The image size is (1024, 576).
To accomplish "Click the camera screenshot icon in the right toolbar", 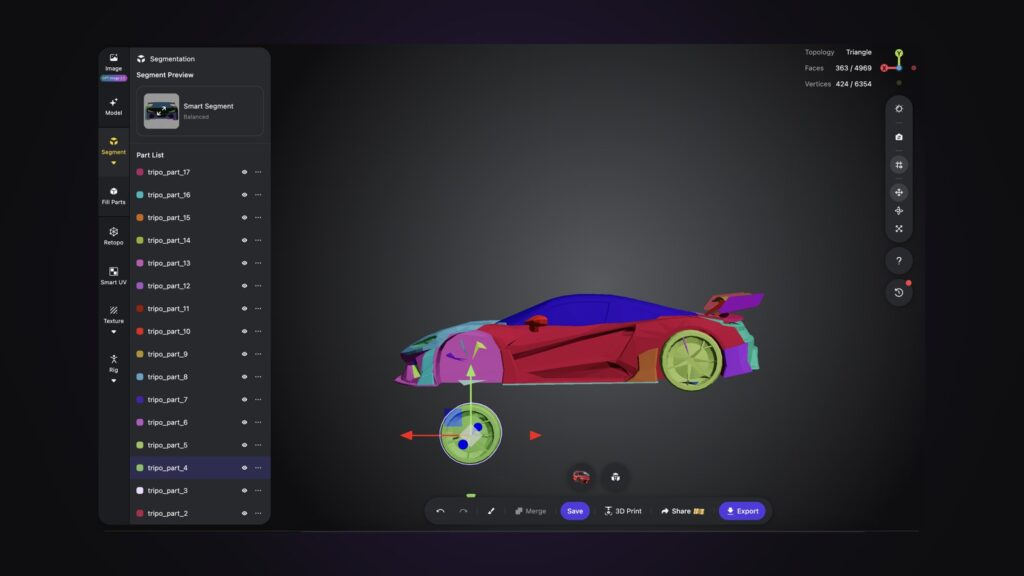I will (x=899, y=137).
